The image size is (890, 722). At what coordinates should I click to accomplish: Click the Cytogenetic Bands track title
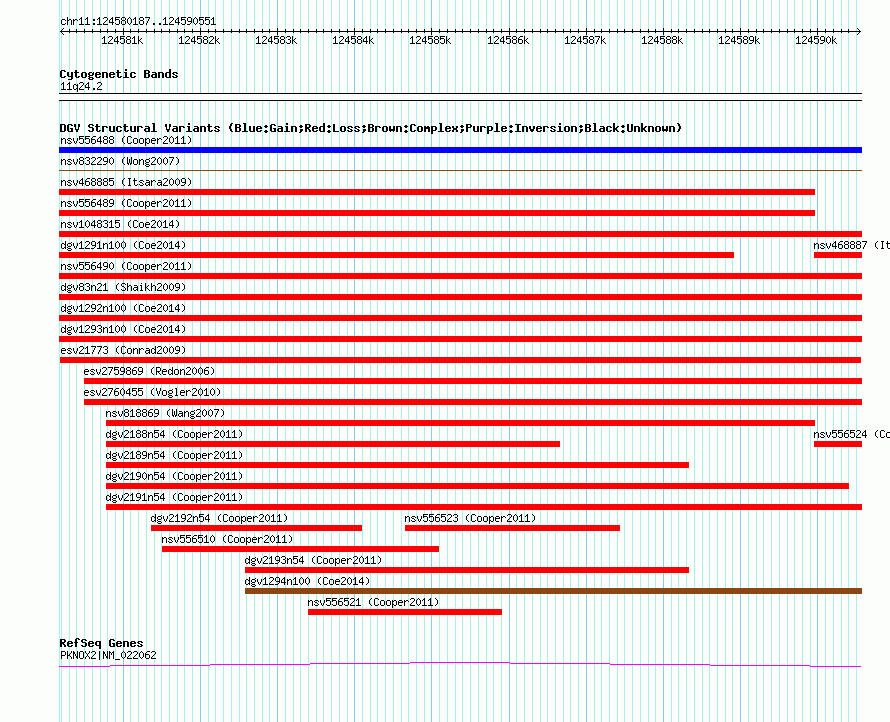tap(119, 74)
